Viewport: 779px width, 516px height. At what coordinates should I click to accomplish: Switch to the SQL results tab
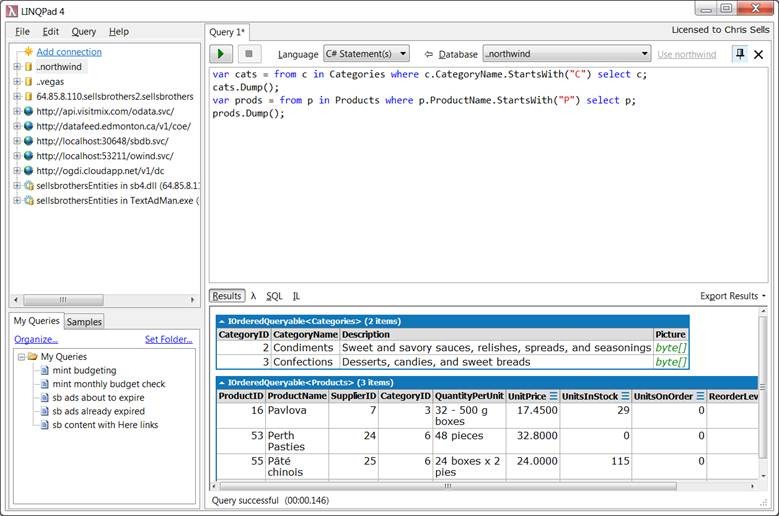[x=274, y=296]
